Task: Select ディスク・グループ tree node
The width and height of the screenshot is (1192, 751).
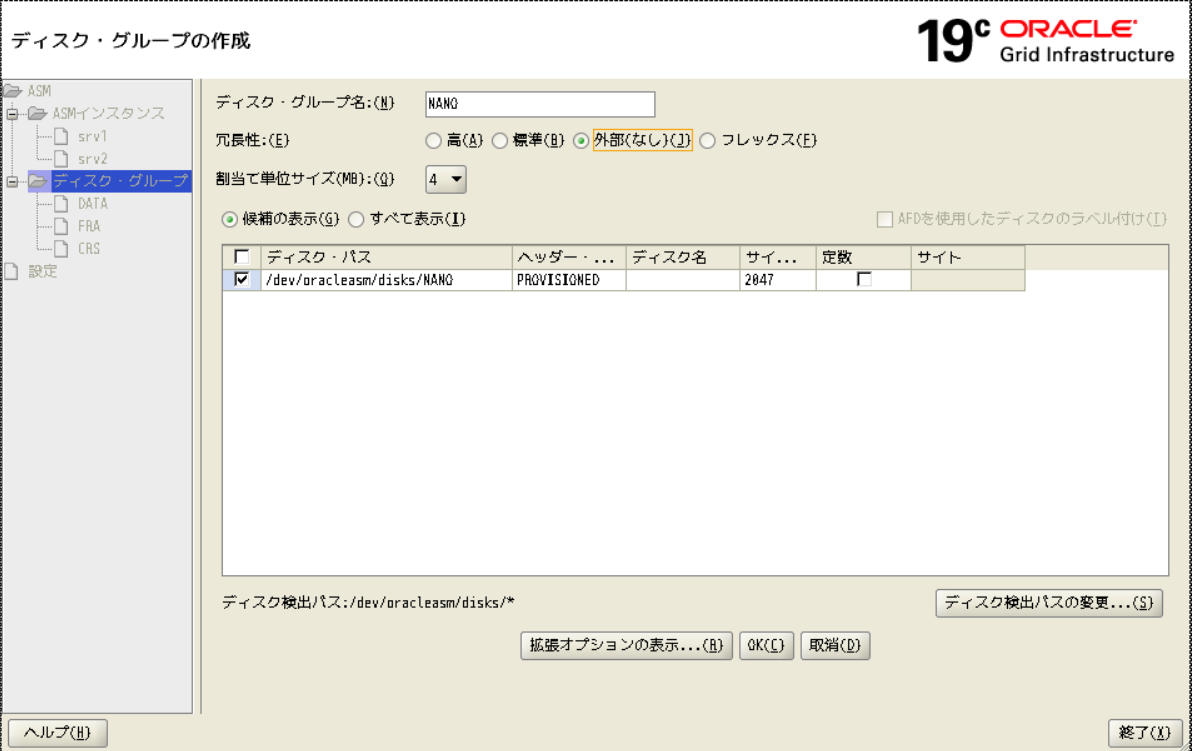Action: pyautogui.click(x=120, y=181)
